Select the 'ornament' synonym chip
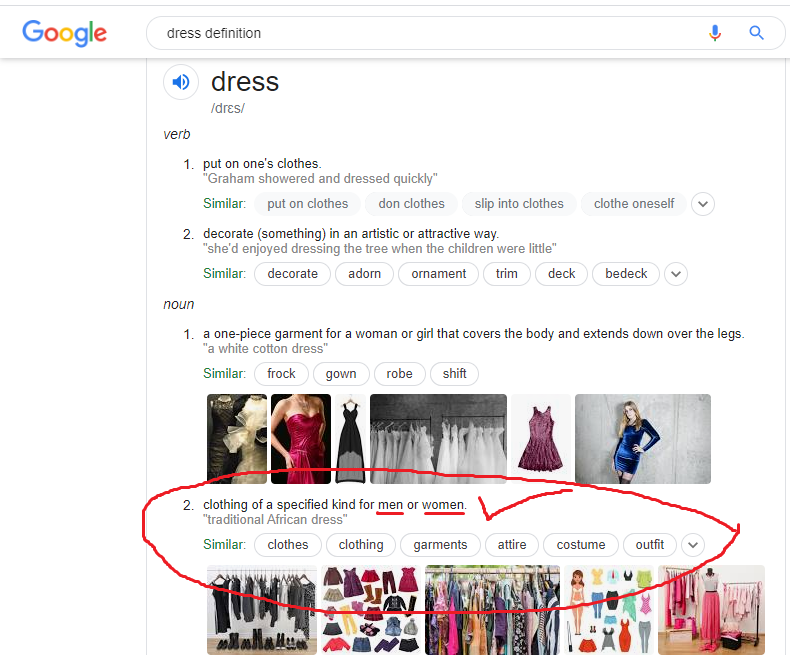Image resolution: width=790 pixels, height=655 pixels. pos(438,274)
